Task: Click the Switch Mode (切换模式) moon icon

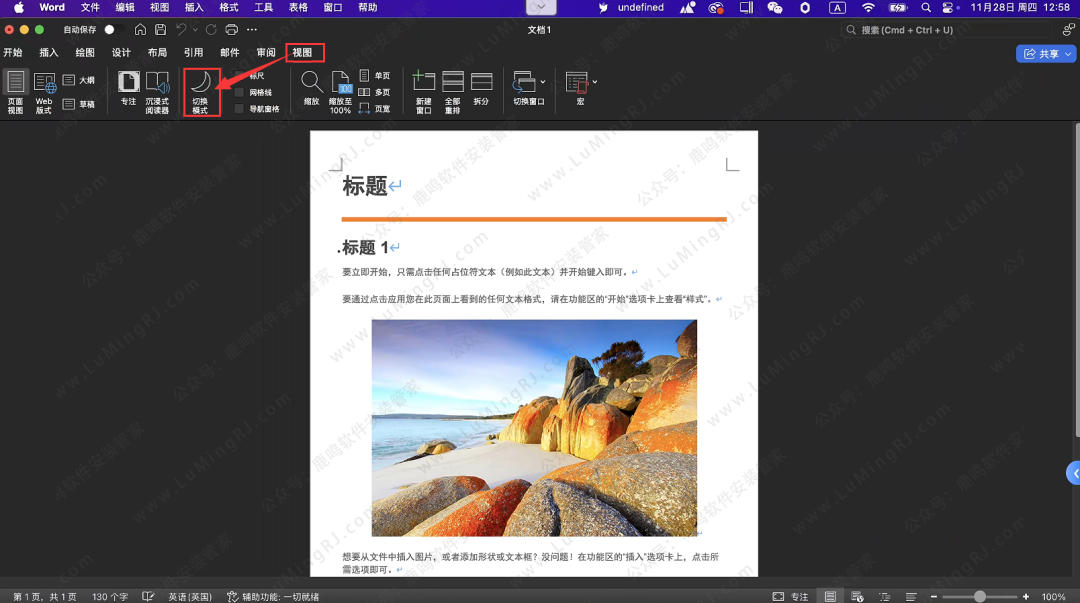Action: (200, 82)
